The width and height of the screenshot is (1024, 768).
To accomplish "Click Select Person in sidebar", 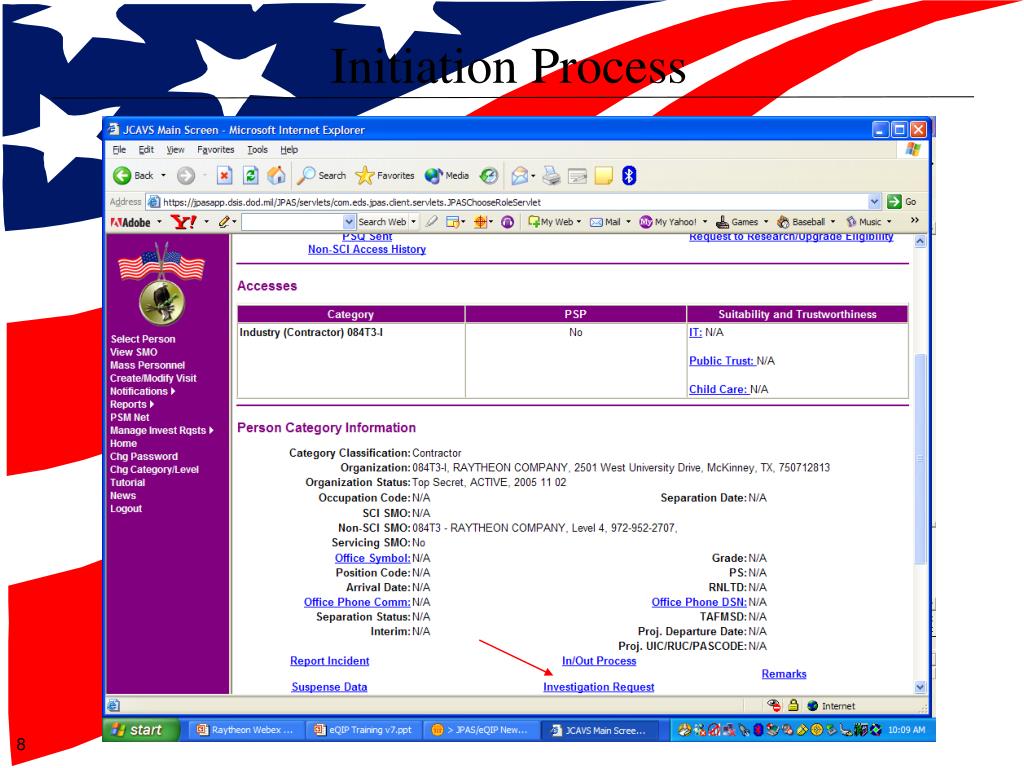I will point(142,339).
